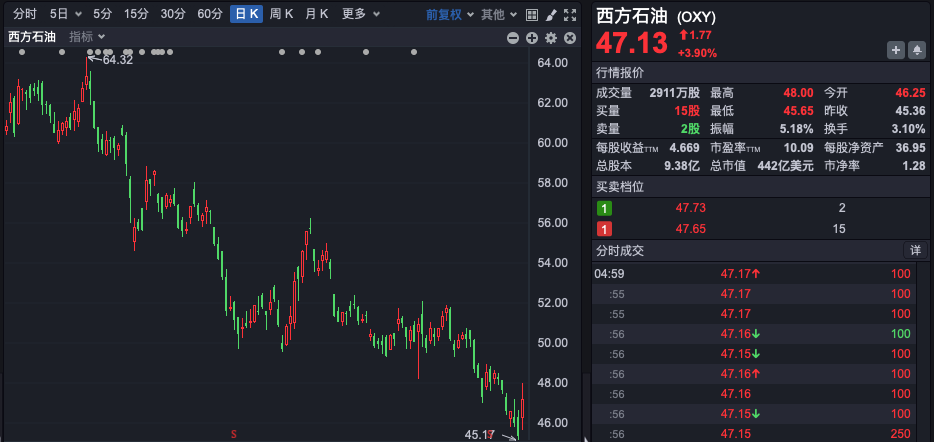Switch to 周K weekly chart tab
Screen dimensions: 934x442
[281, 14]
